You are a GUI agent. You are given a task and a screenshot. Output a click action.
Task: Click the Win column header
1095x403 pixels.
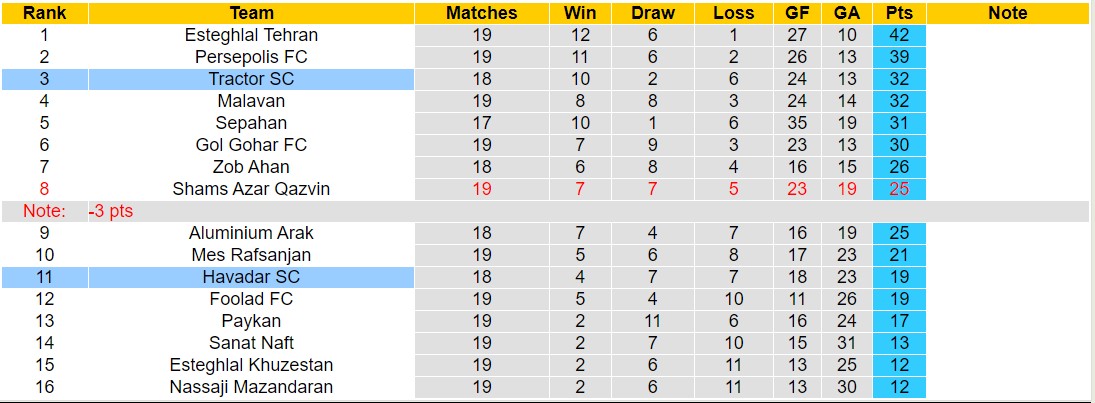580,13
